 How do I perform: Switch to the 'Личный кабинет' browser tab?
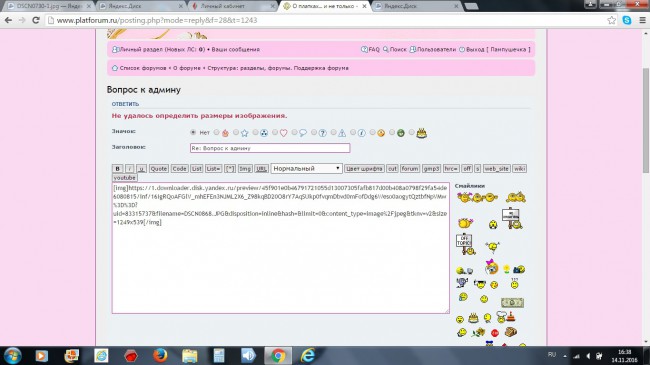click(x=233, y=6)
